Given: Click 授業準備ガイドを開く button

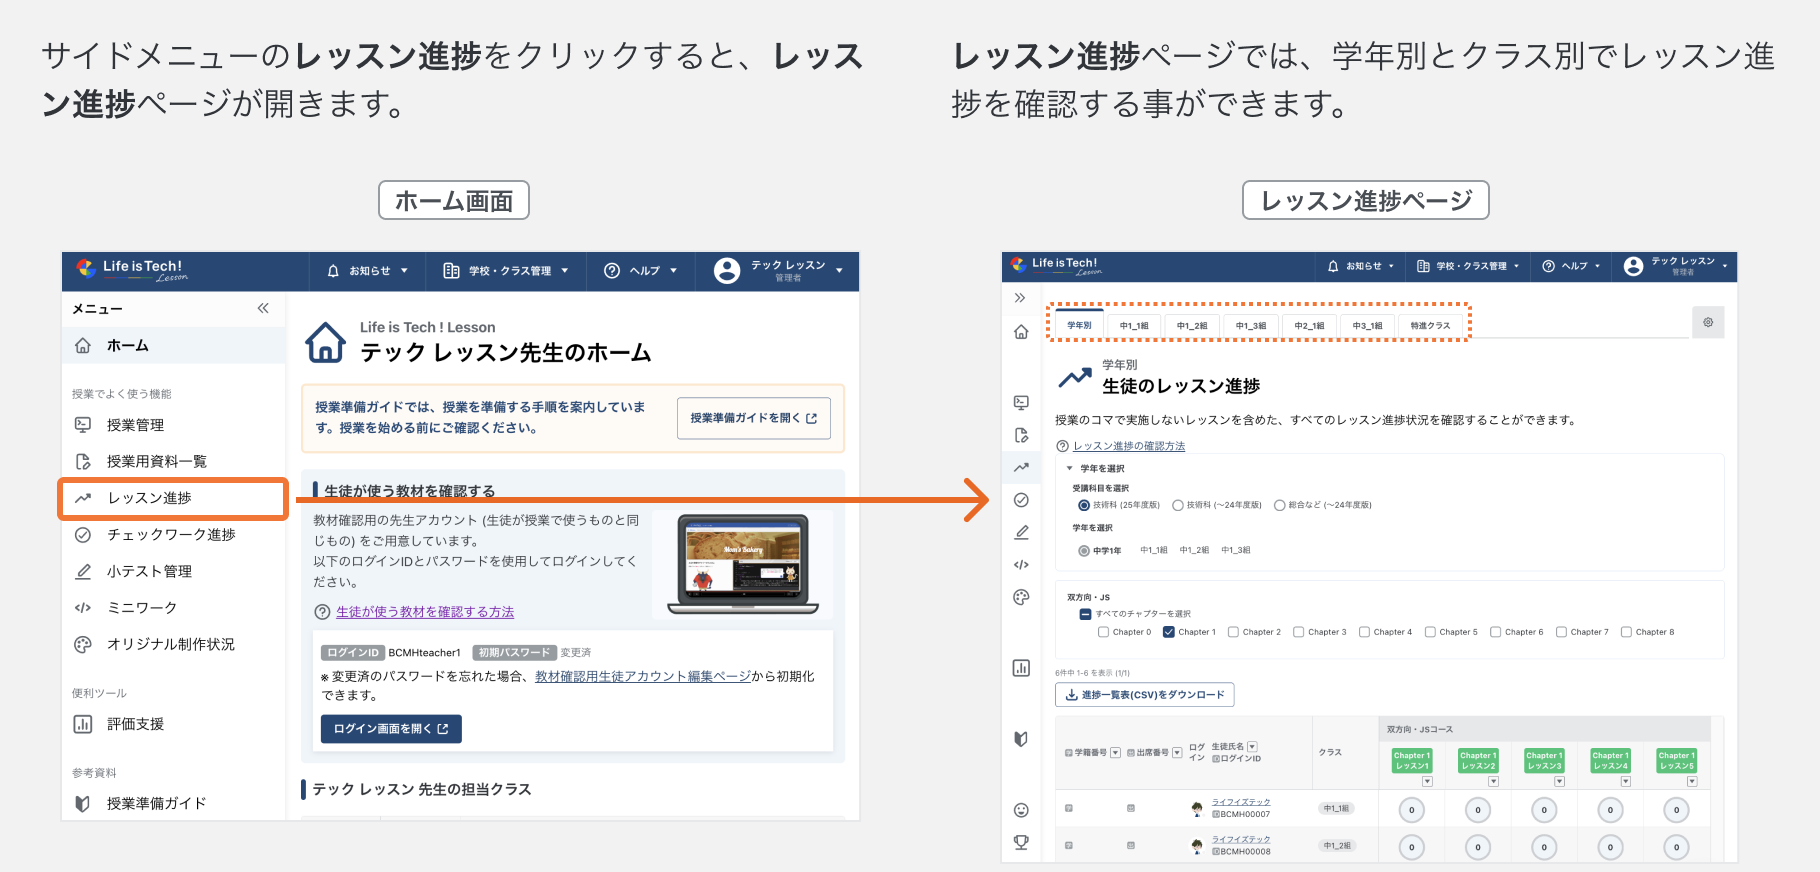Looking at the screenshot, I should tap(753, 418).
